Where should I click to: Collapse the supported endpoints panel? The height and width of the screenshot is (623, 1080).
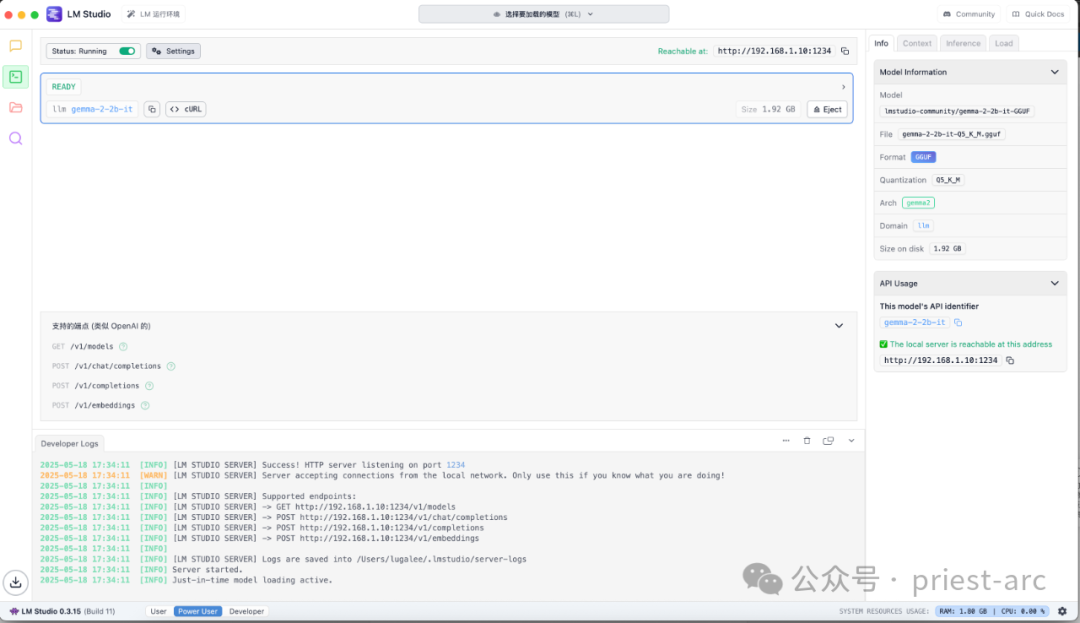[839, 326]
